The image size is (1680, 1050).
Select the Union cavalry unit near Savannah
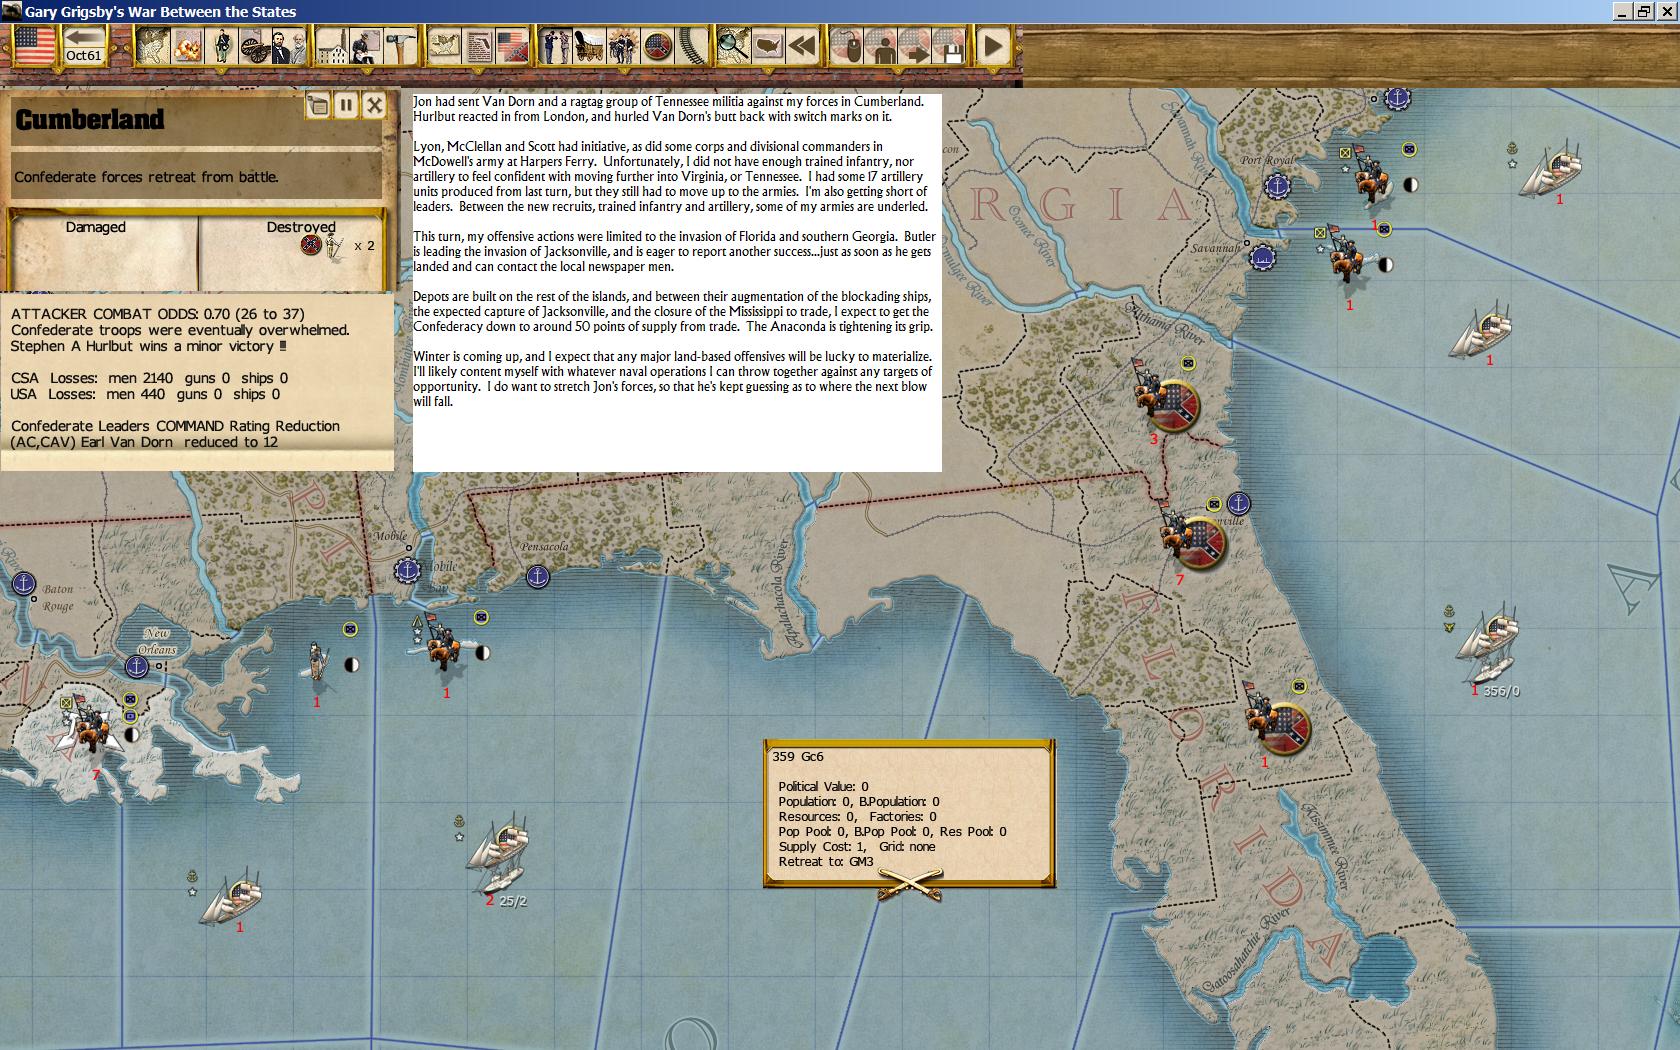click(1345, 255)
